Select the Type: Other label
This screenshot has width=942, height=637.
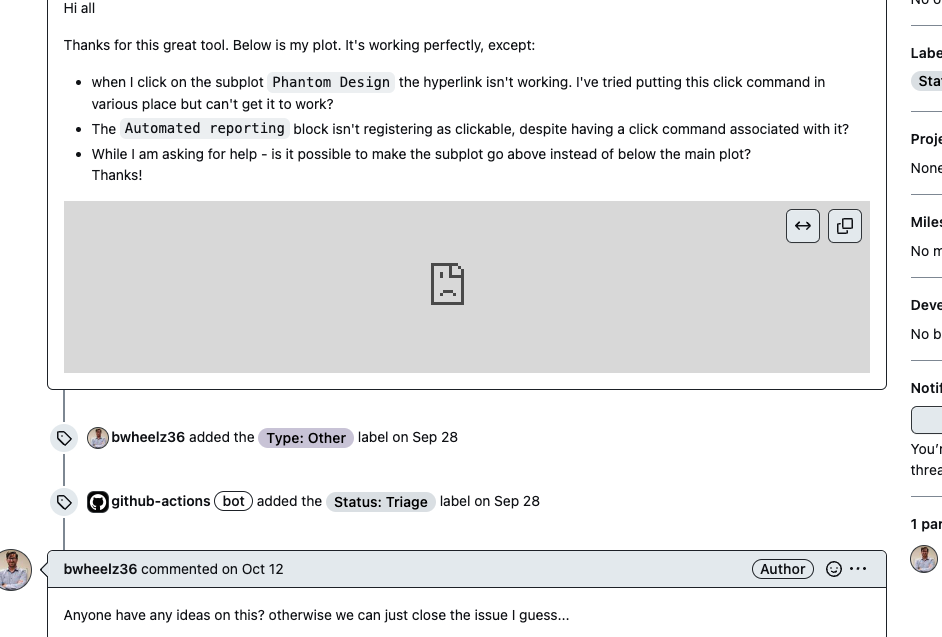click(x=305, y=438)
